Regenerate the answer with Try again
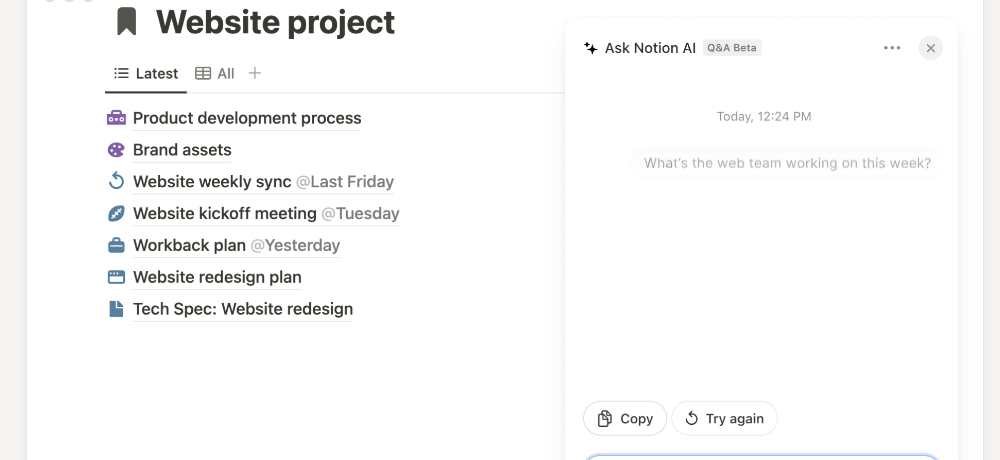1000x460 pixels. 724,419
